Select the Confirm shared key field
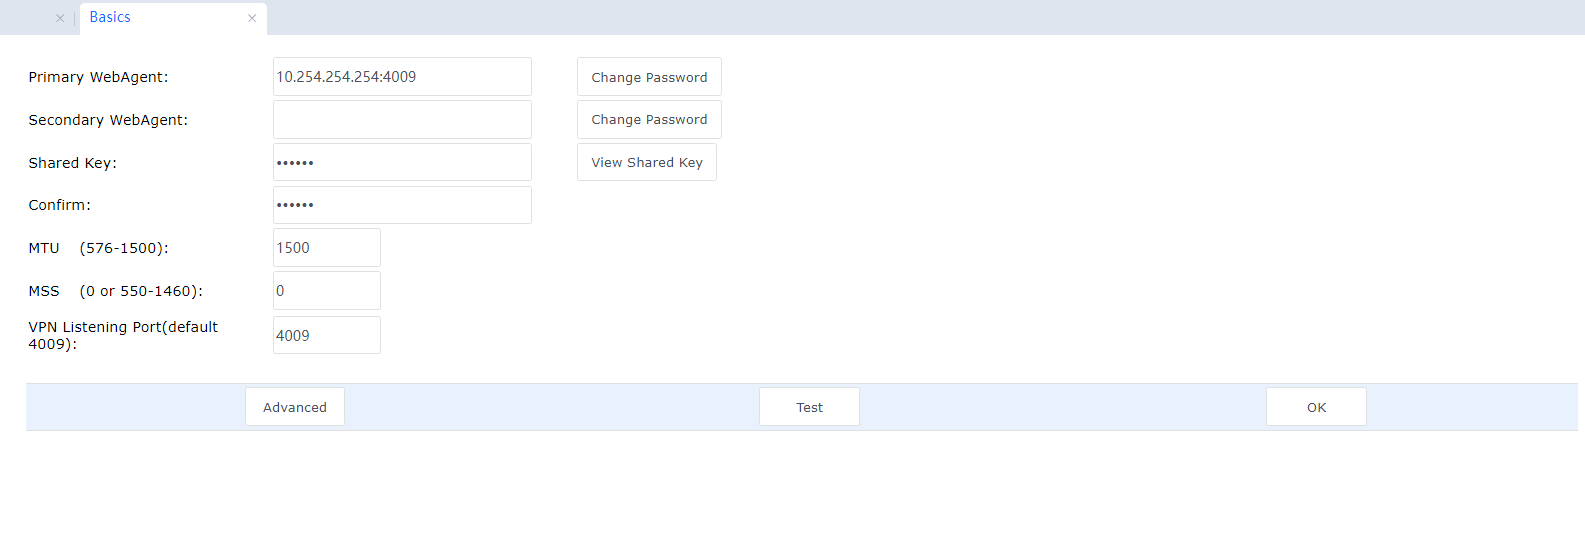Image resolution: width=1585 pixels, height=533 pixels. point(402,205)
